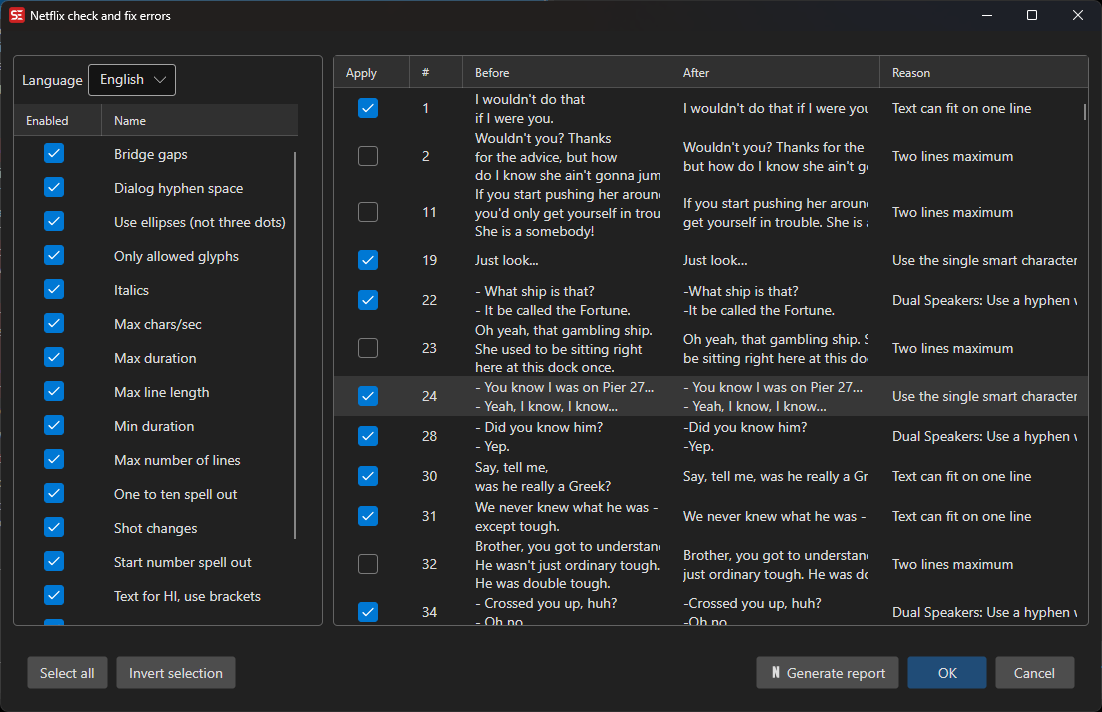
Task: Click the Netflix icon on Generate report
Action: (776, 673)
